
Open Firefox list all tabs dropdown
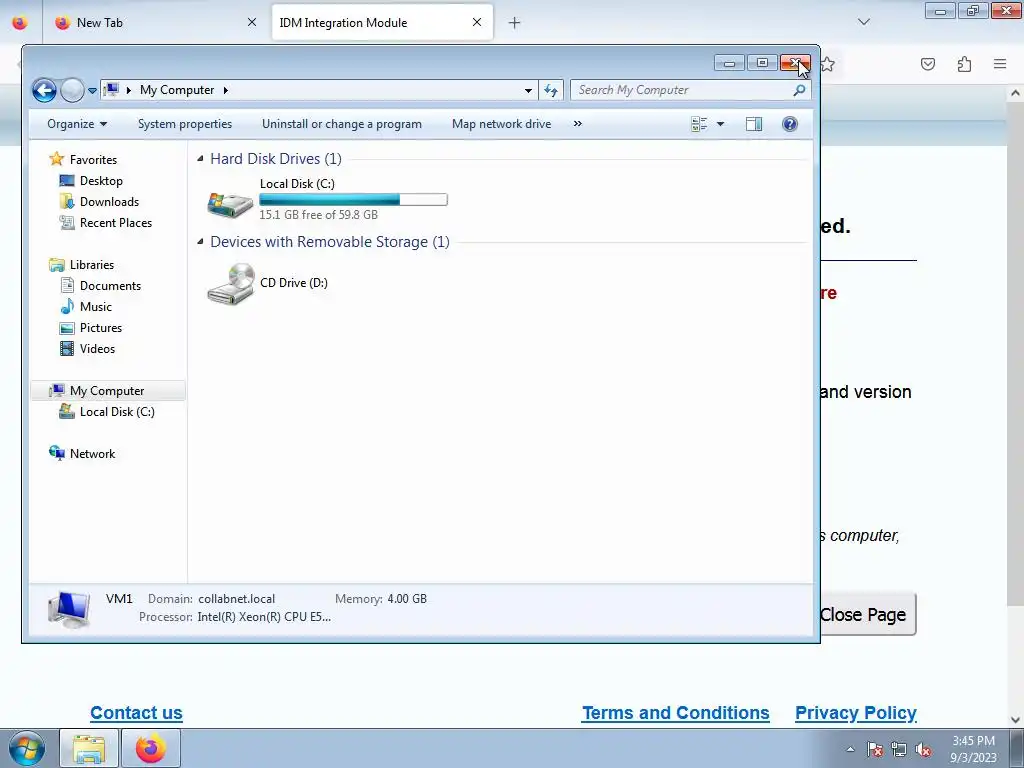[x=864, y=22]
